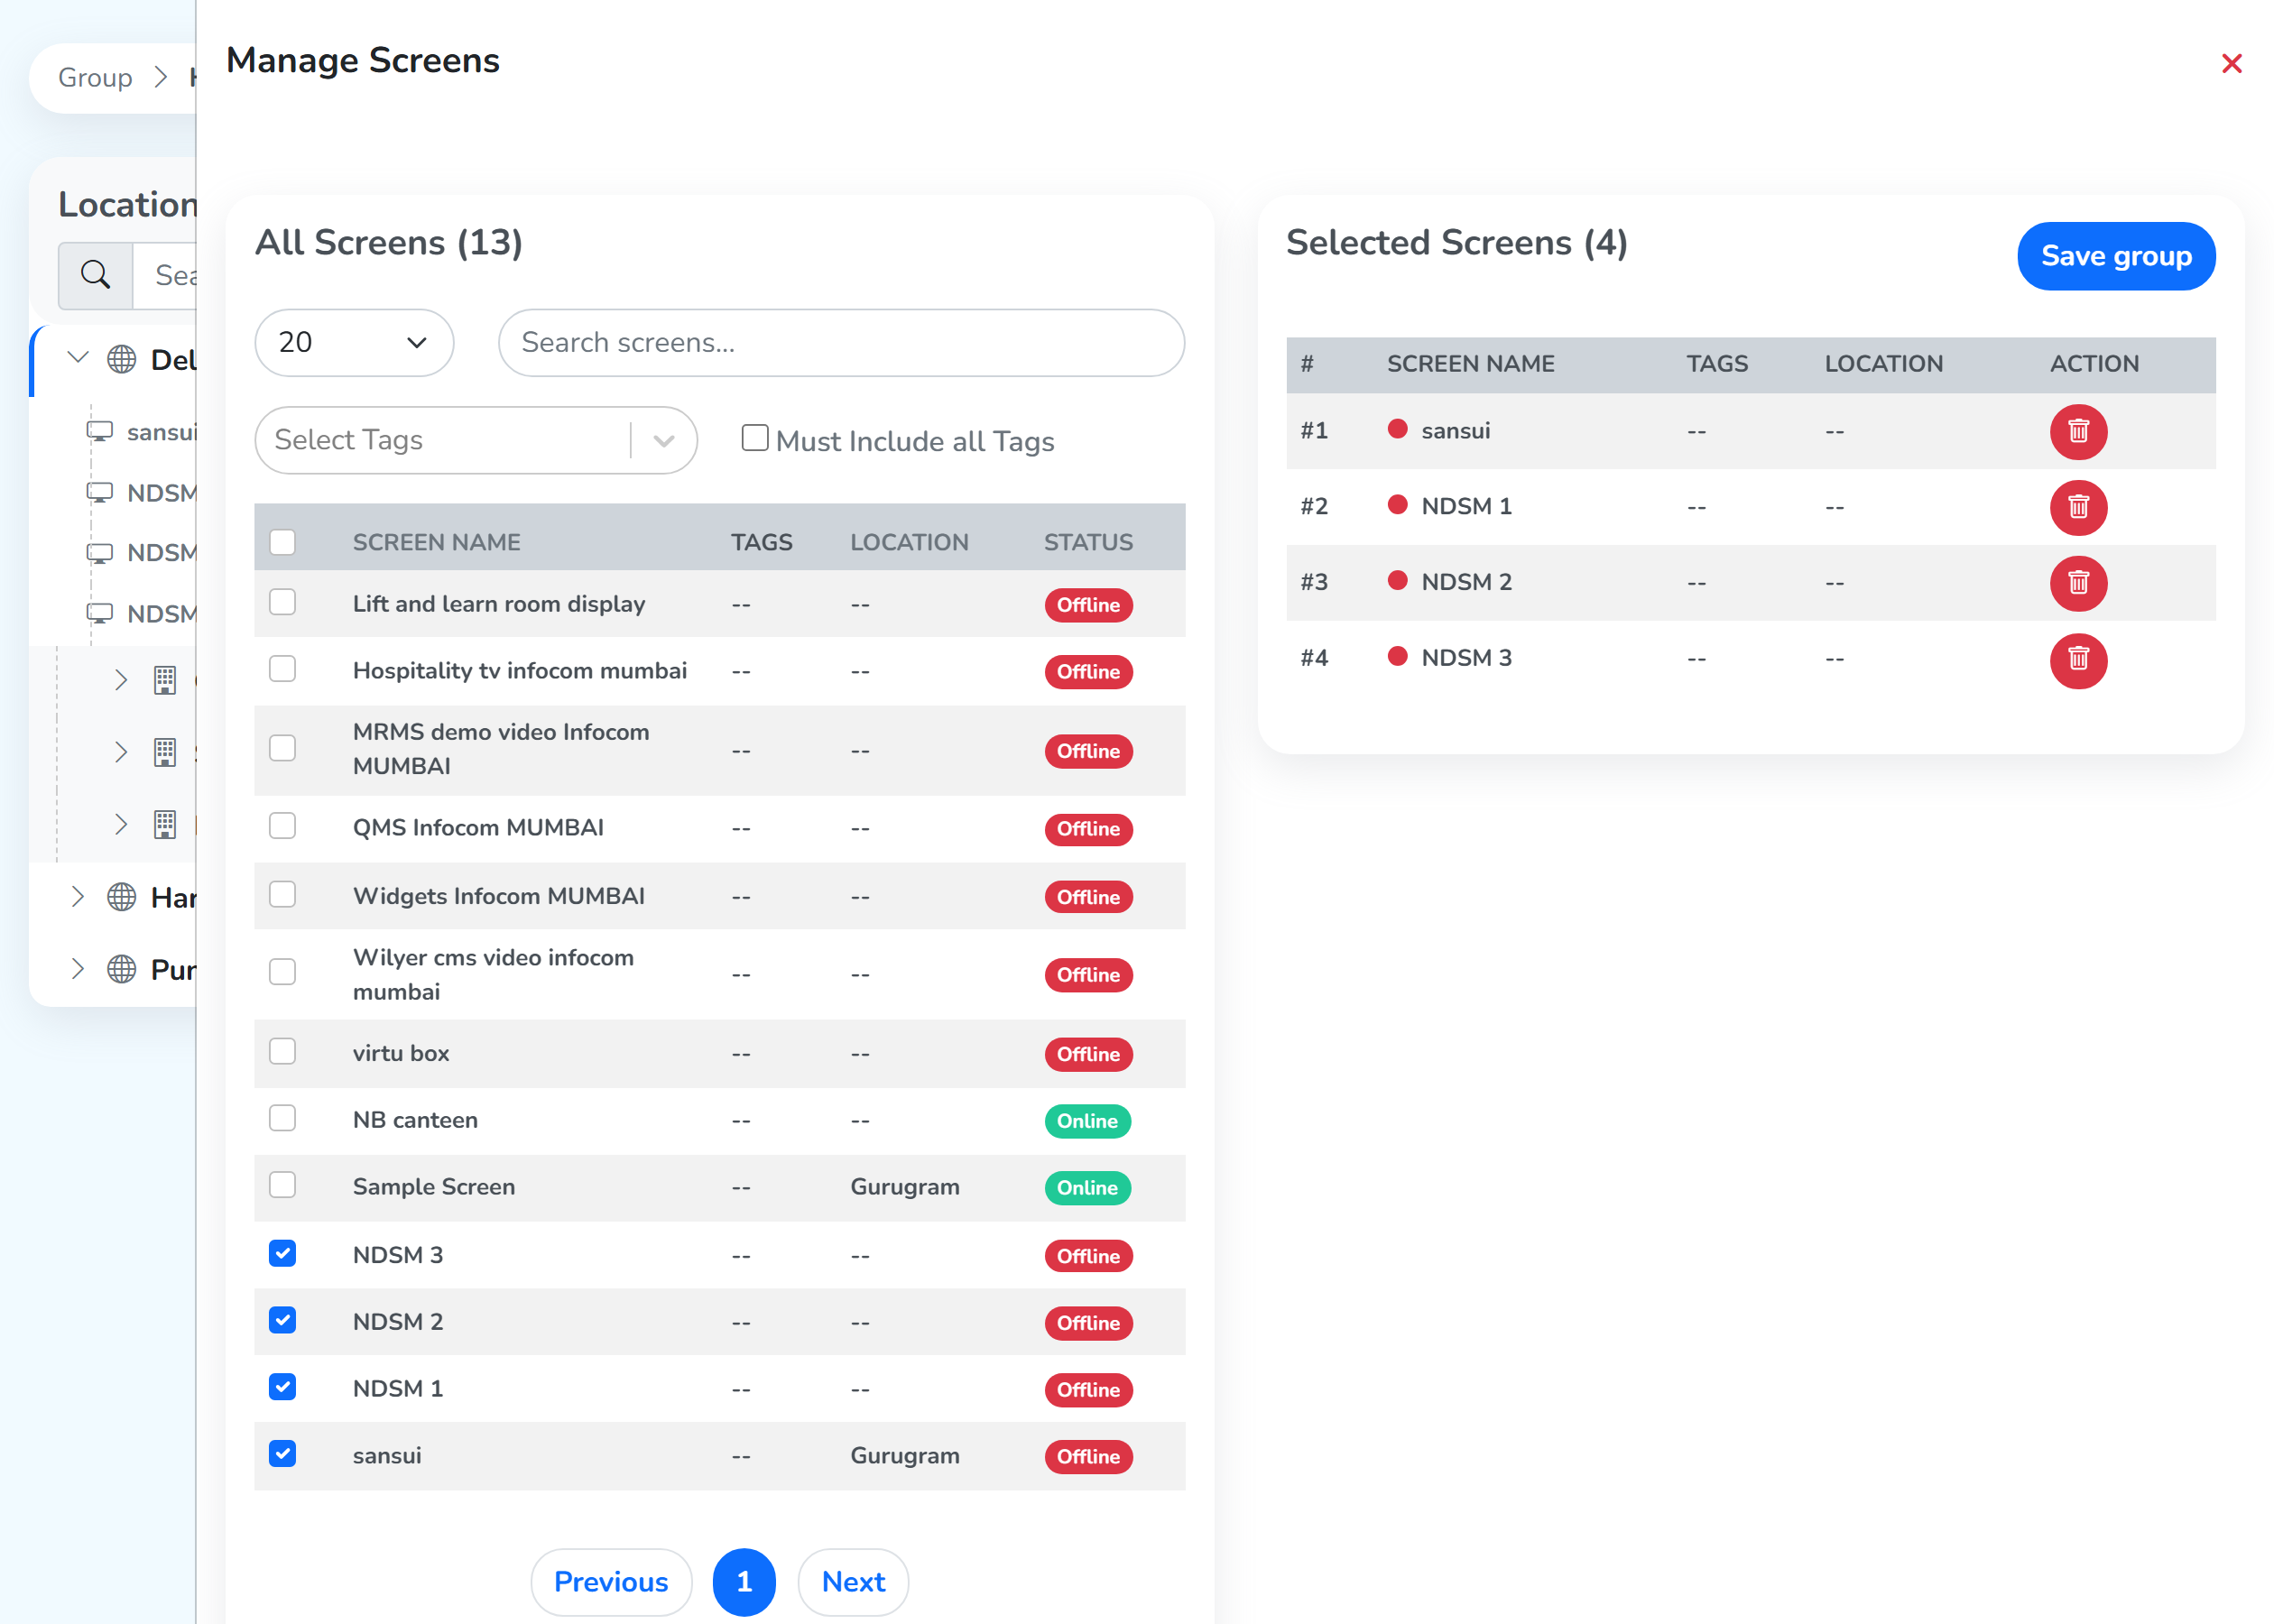This screenshot has width=2274, height=1624.
Task: Click Online status badge for NB canteen
Action: [1087, 1121]
